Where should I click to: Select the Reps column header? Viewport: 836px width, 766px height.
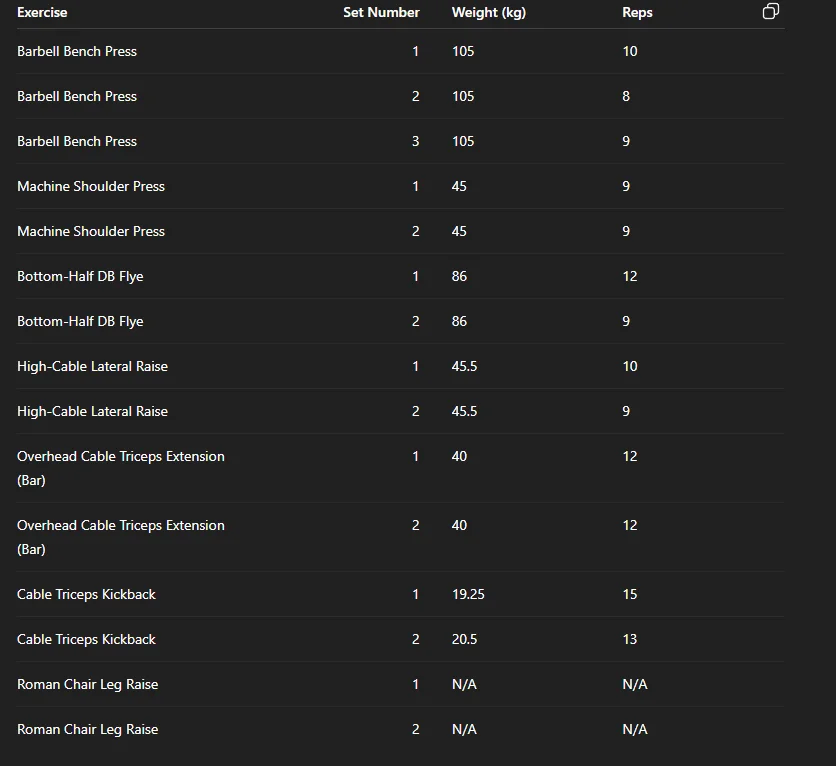637,12
